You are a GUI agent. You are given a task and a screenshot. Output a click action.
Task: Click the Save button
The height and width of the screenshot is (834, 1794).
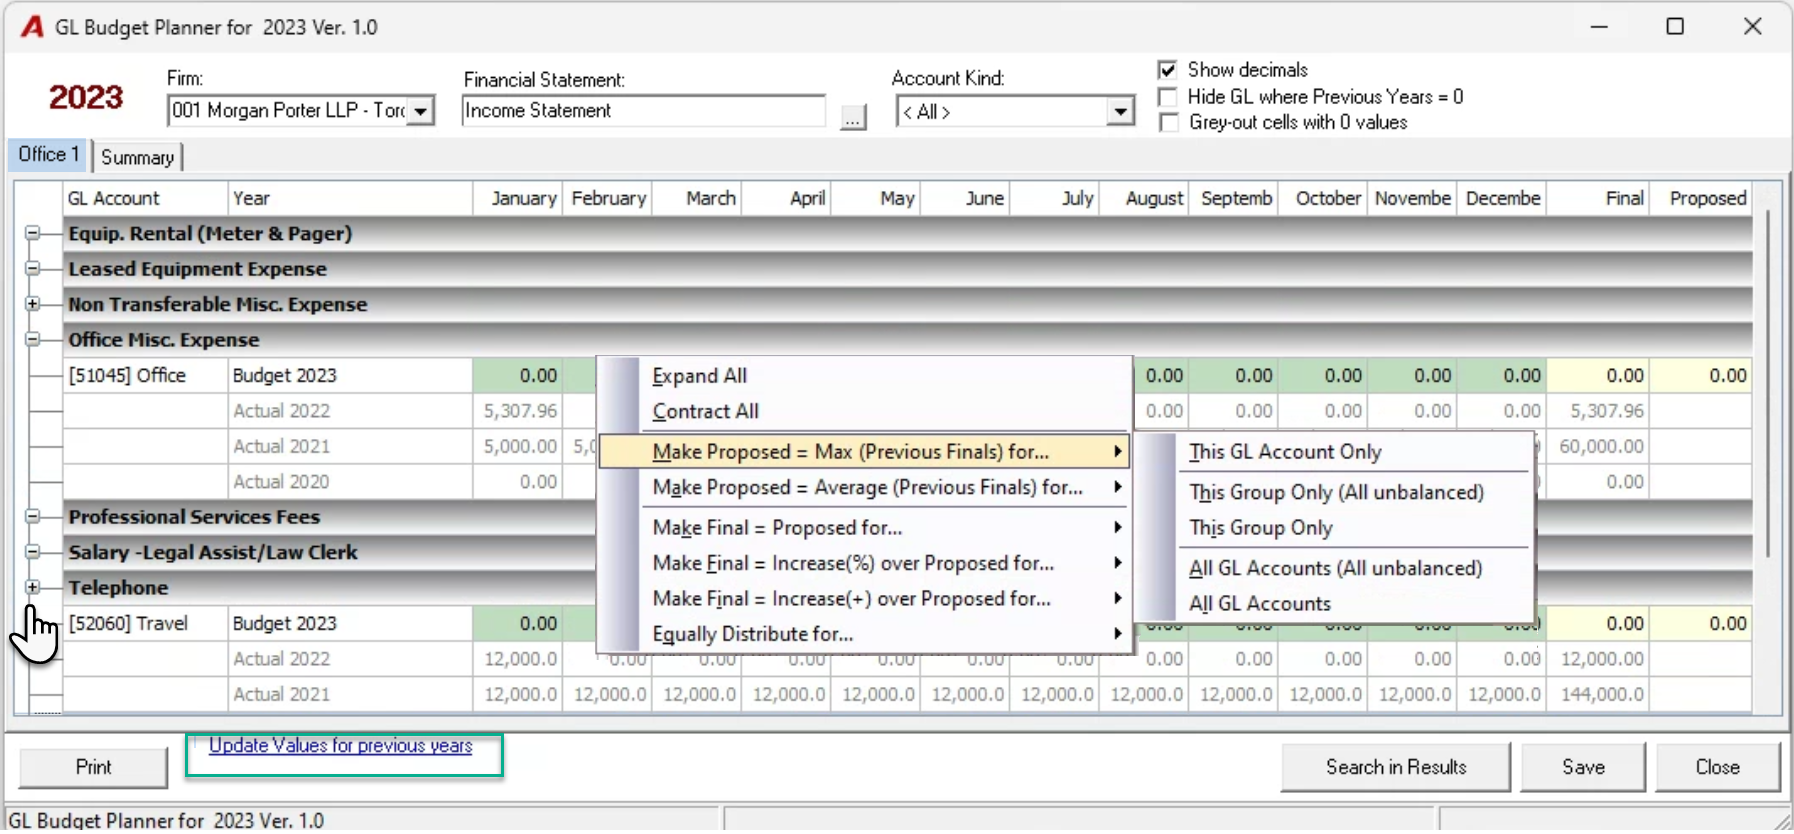point(1583,767)
